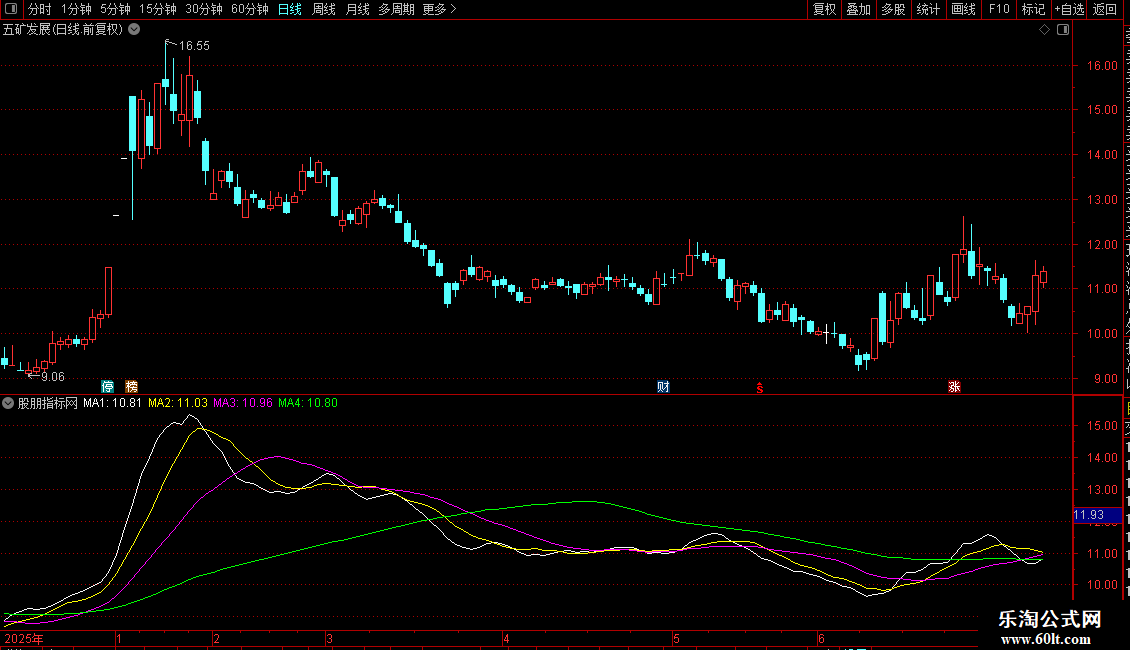
Task: Expand the 更多 periods menu
Action: click(440, 9)
